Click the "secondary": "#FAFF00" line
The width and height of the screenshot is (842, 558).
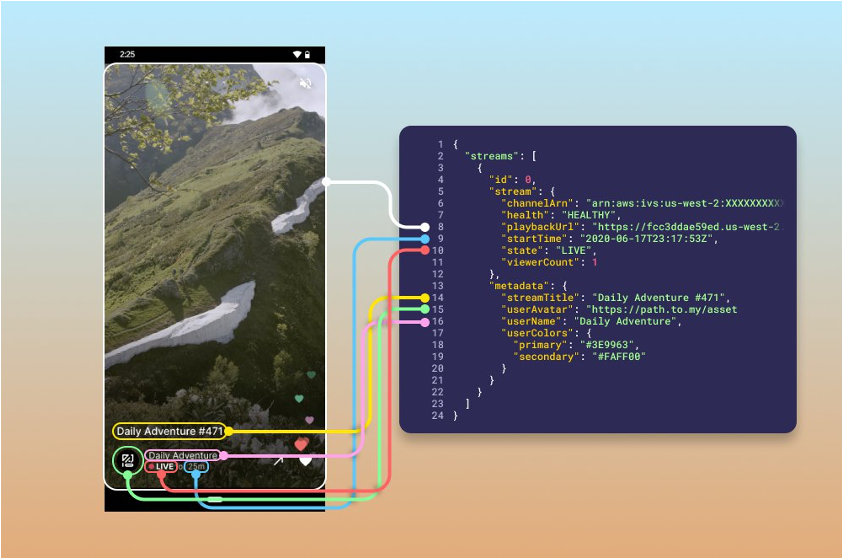coord(579,357)
